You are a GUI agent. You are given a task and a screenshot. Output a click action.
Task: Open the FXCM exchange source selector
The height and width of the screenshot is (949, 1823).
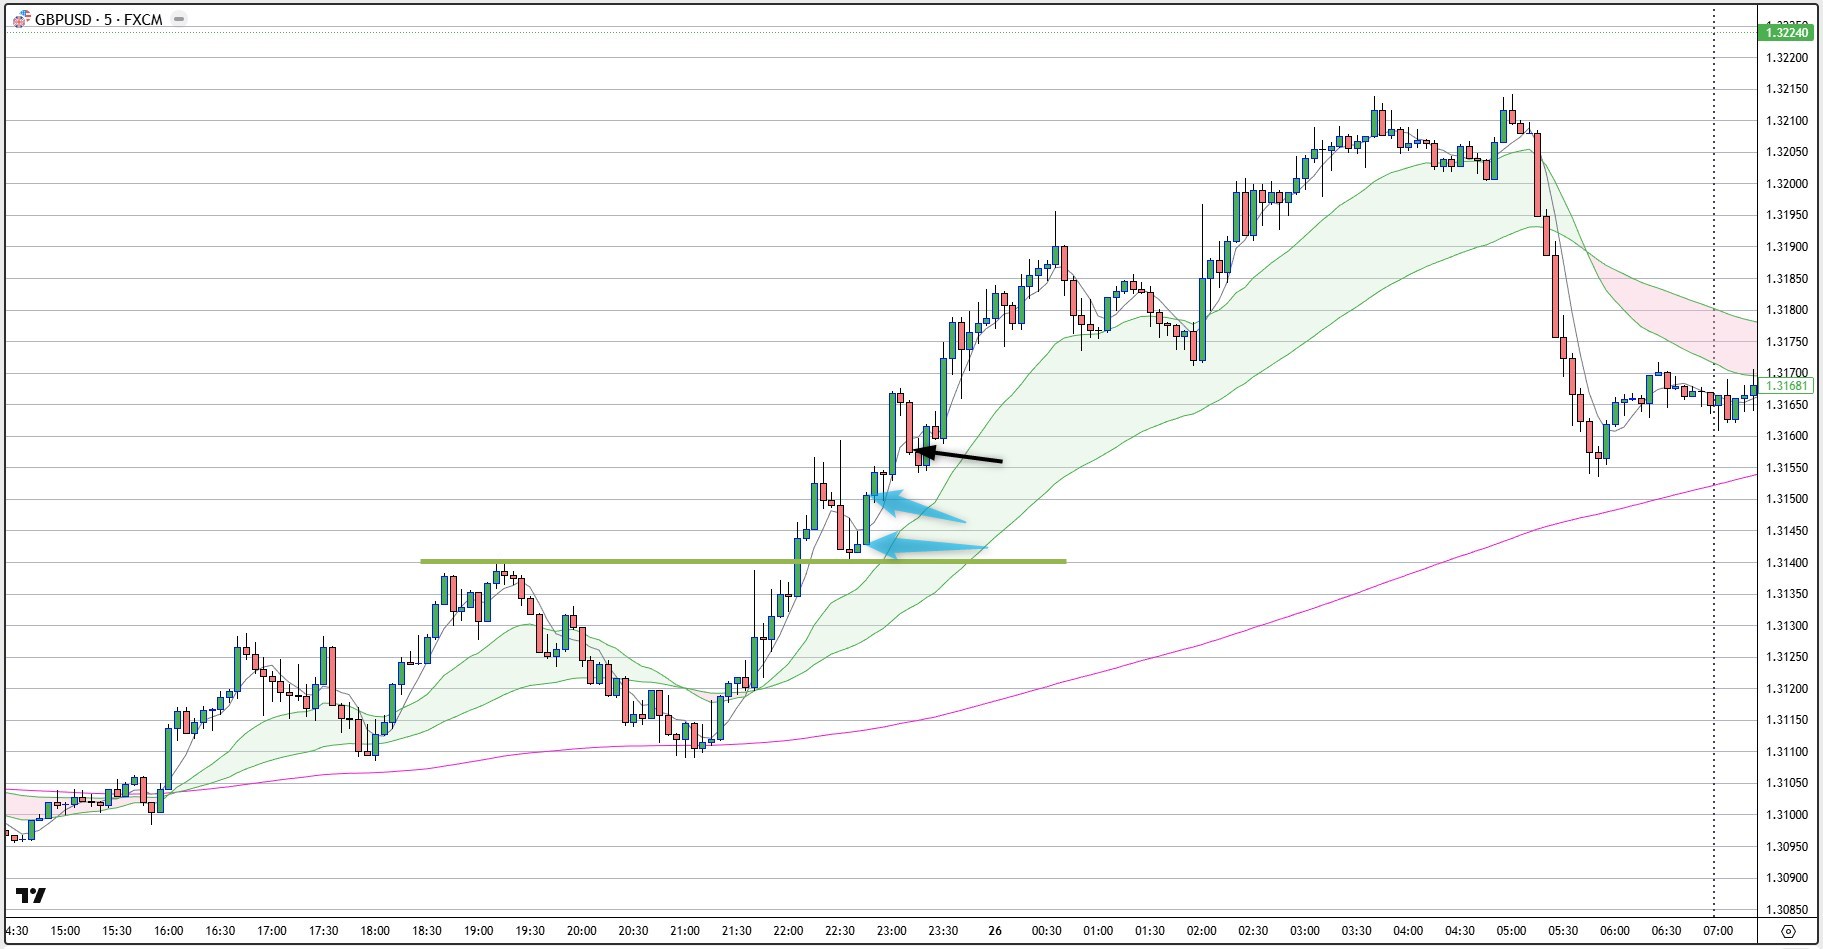143,17
